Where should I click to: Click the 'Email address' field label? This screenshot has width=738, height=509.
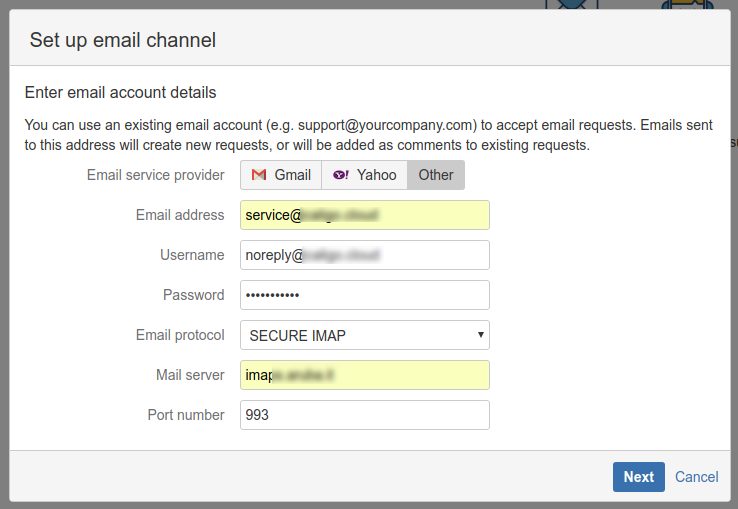pyautogui.click(x=180, y=215)
